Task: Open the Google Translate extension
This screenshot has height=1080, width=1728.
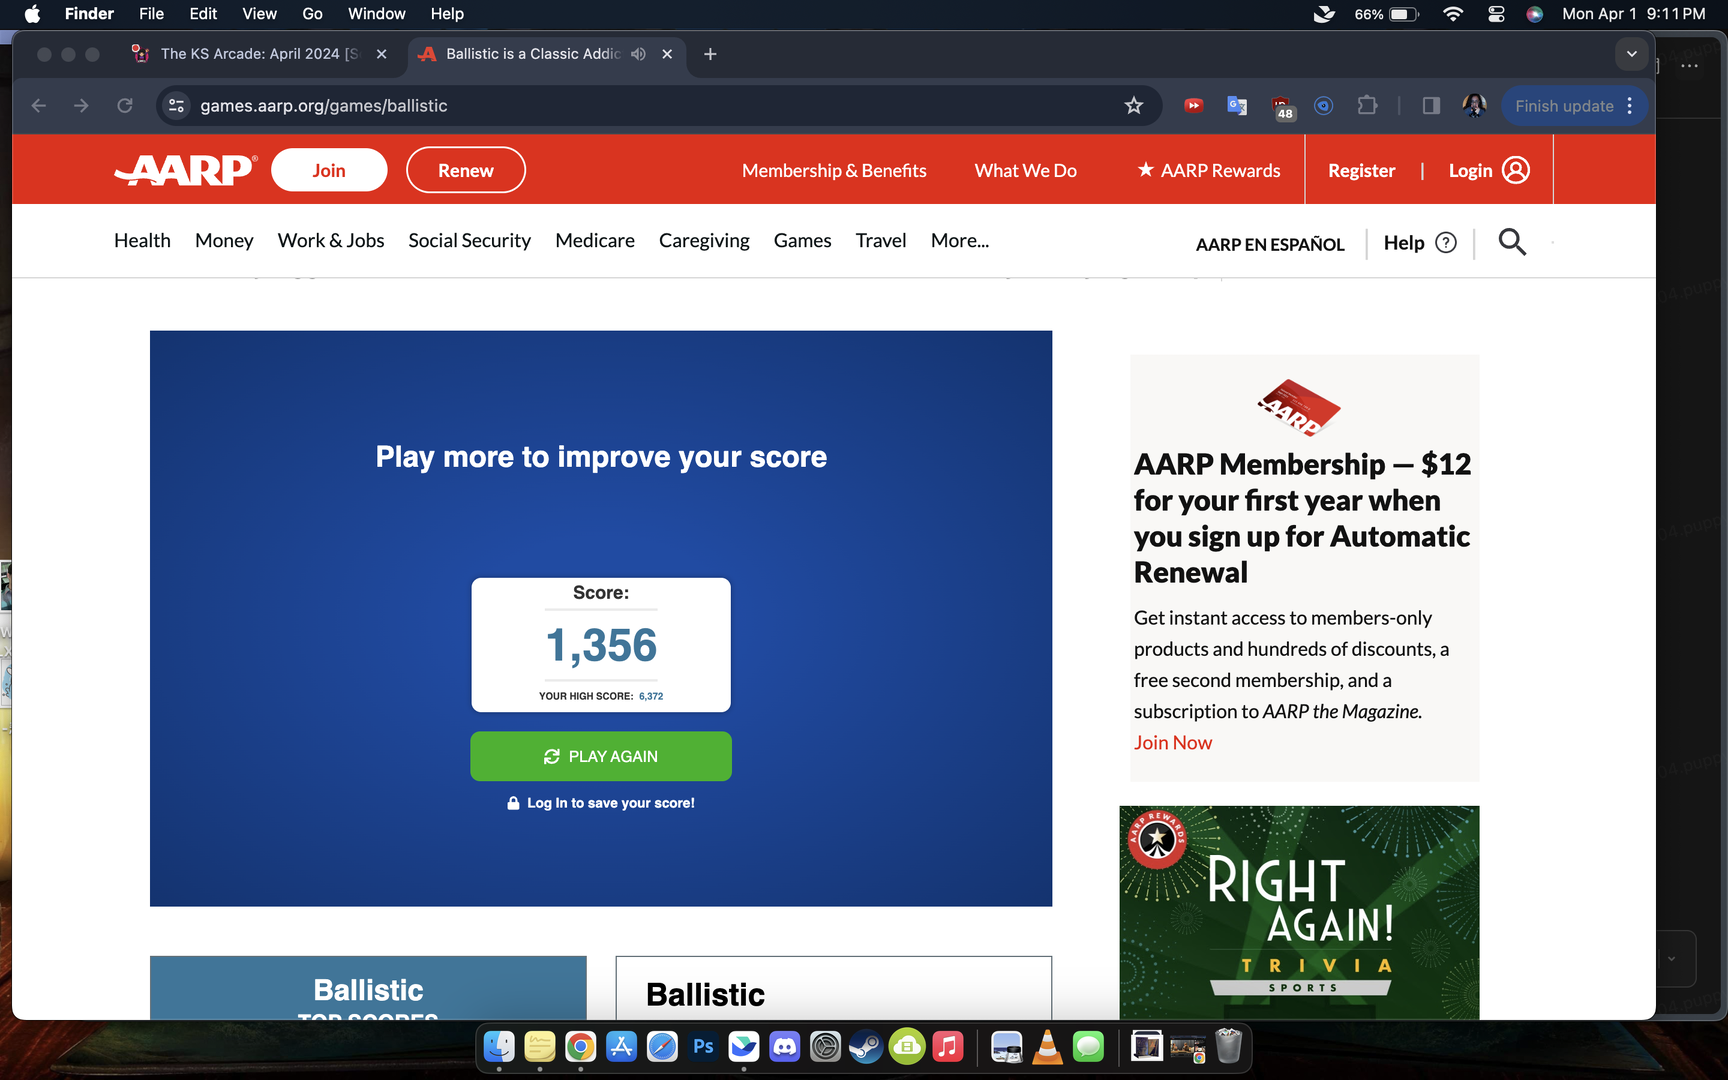Action: click(1237, 106)
